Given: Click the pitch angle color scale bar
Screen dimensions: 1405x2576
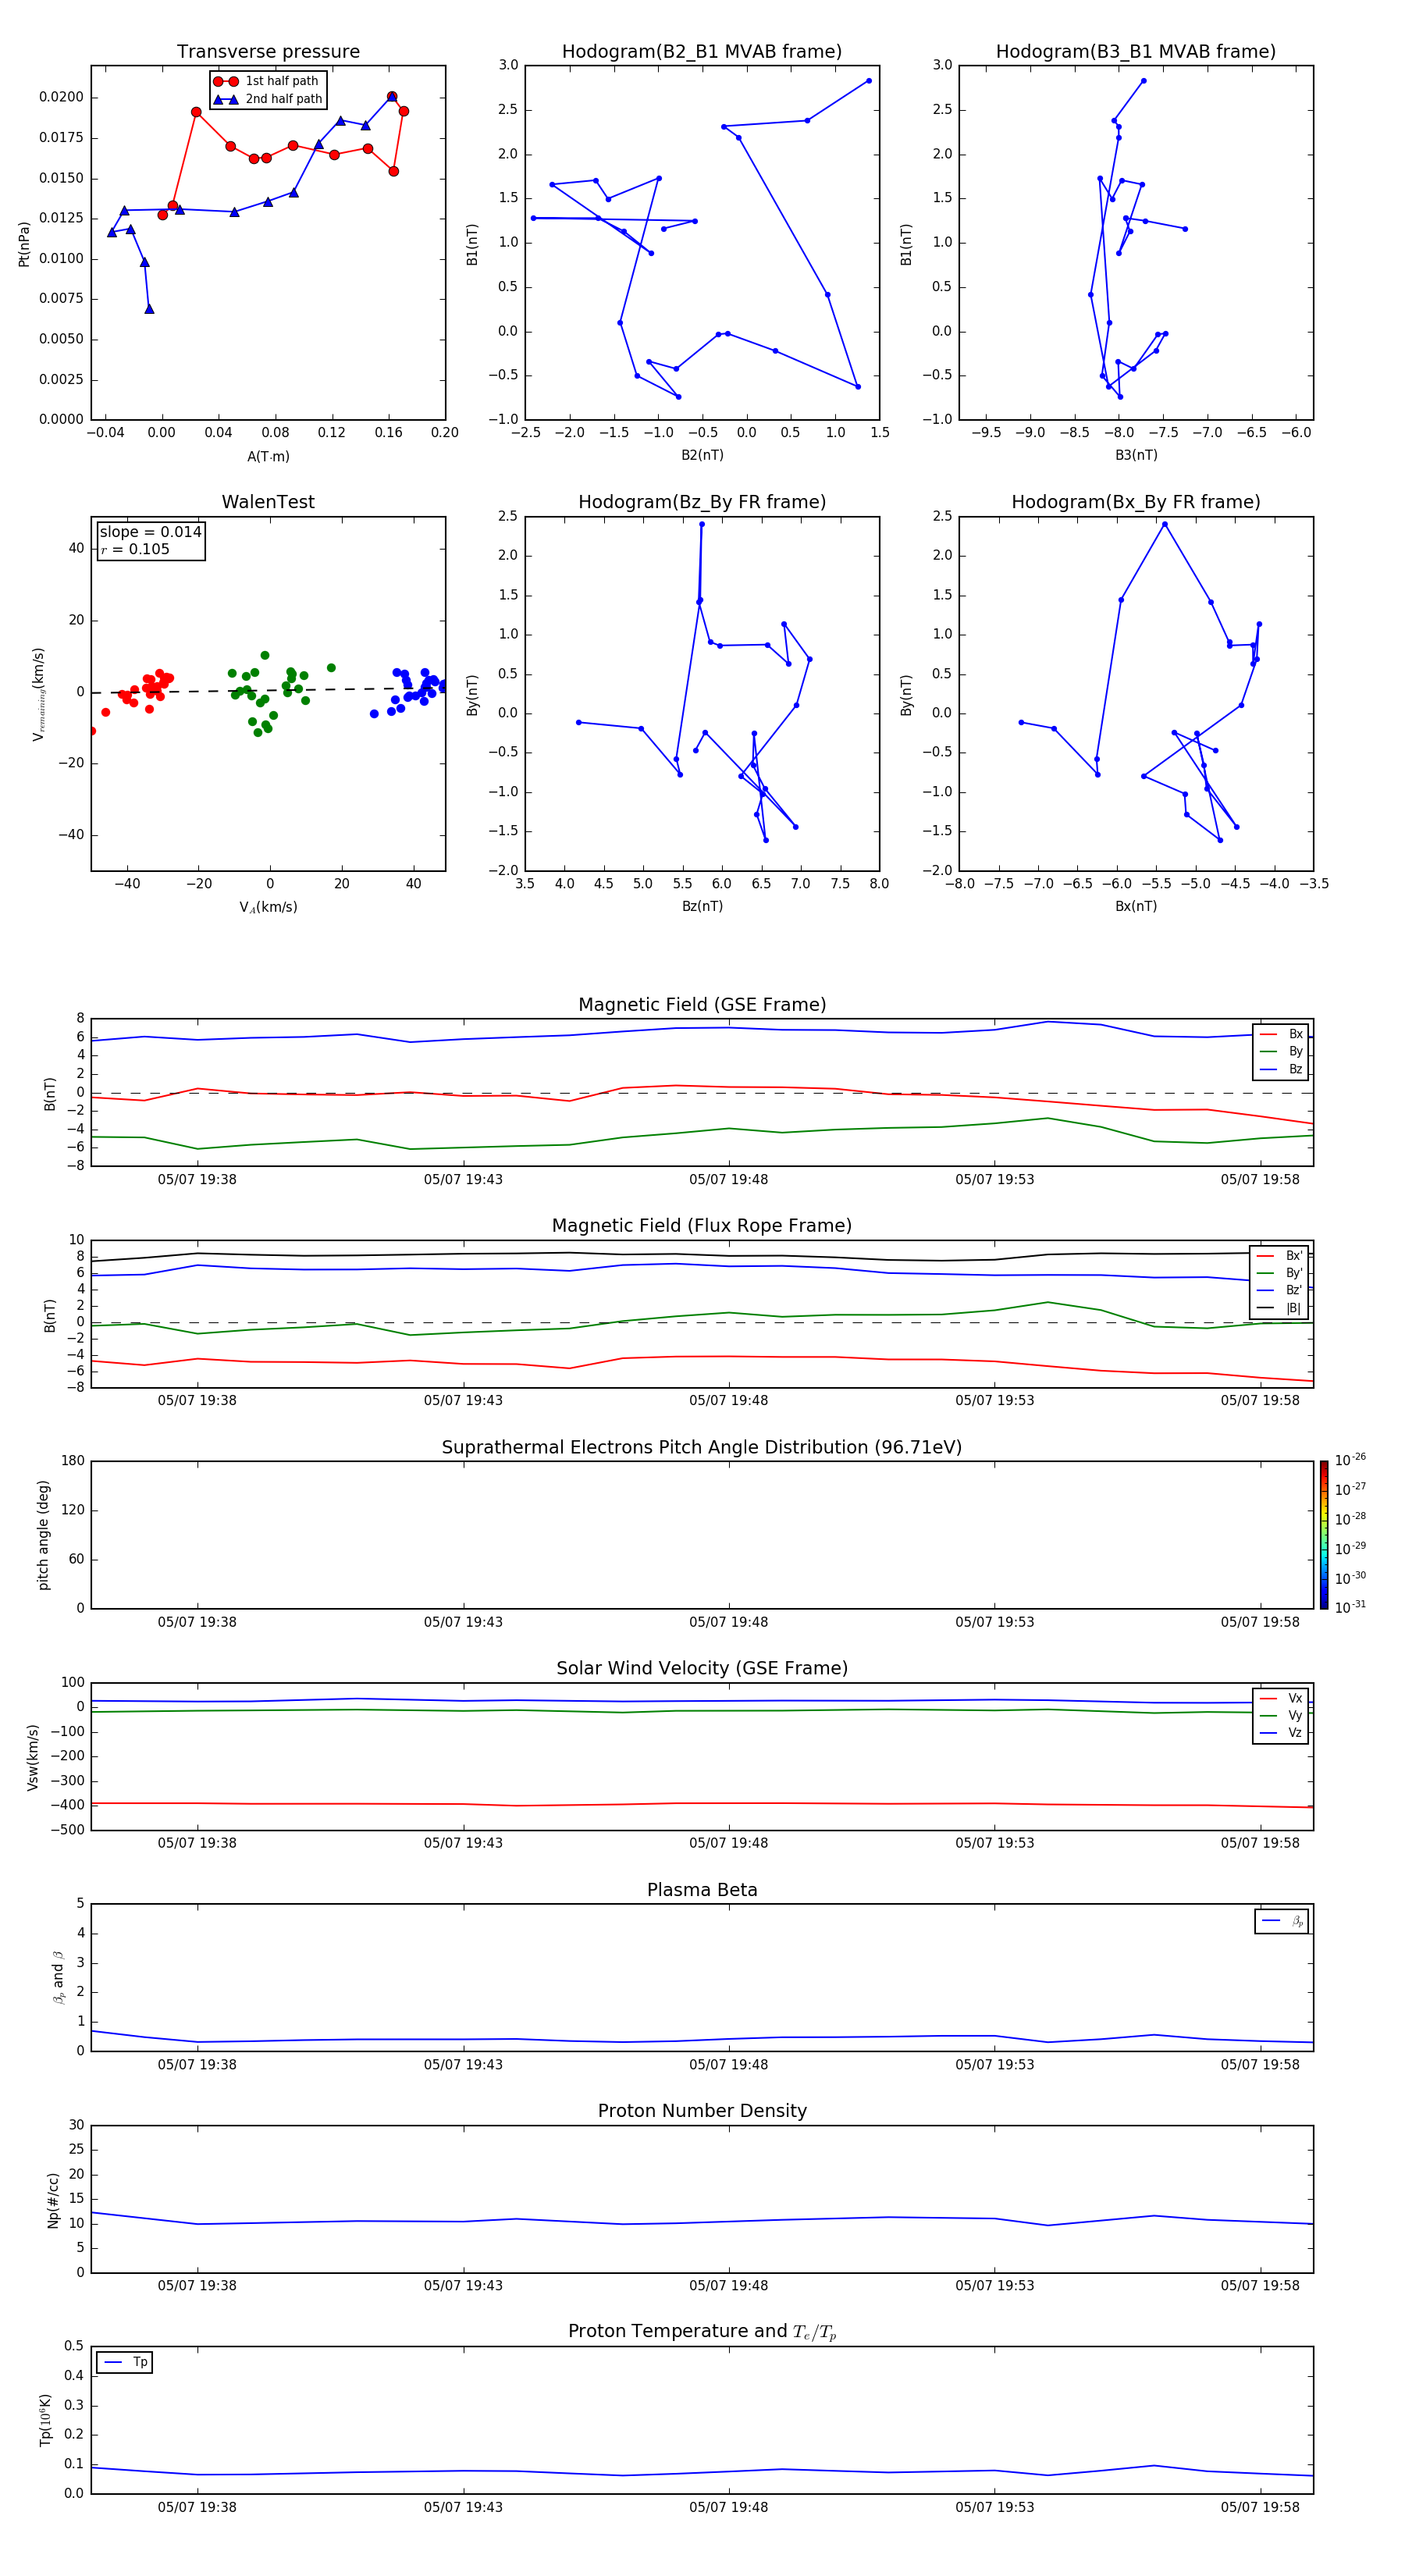Looking at the screenshot, I should 1324,1535.
